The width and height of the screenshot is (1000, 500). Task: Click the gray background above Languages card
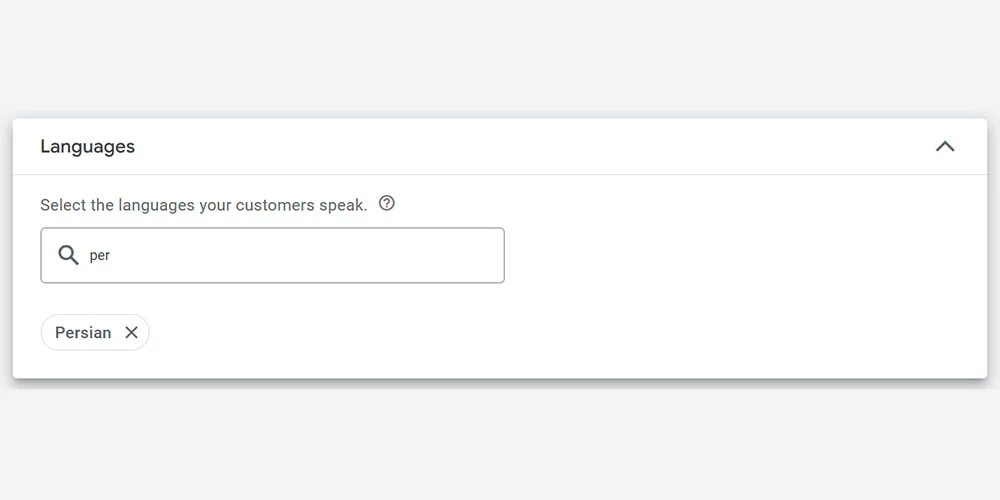click(x=500, y=60)
